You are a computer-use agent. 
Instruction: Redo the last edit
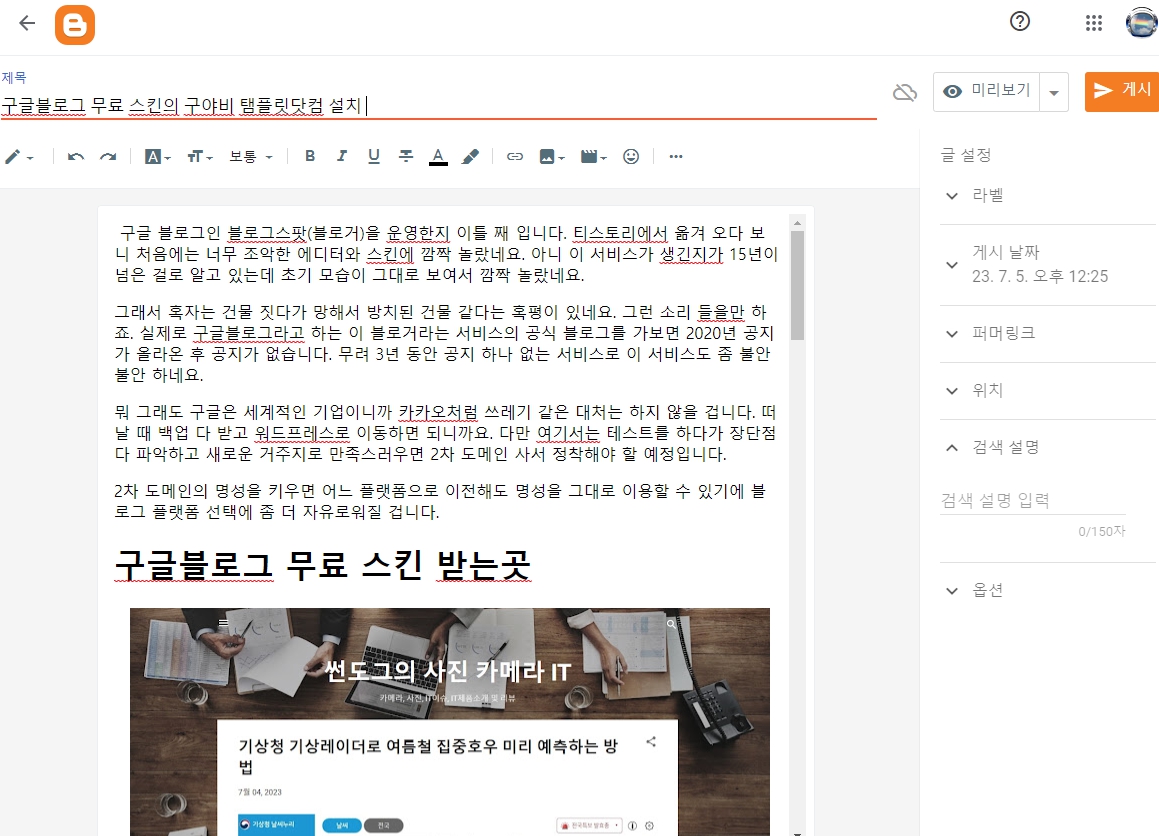[109, 157]
